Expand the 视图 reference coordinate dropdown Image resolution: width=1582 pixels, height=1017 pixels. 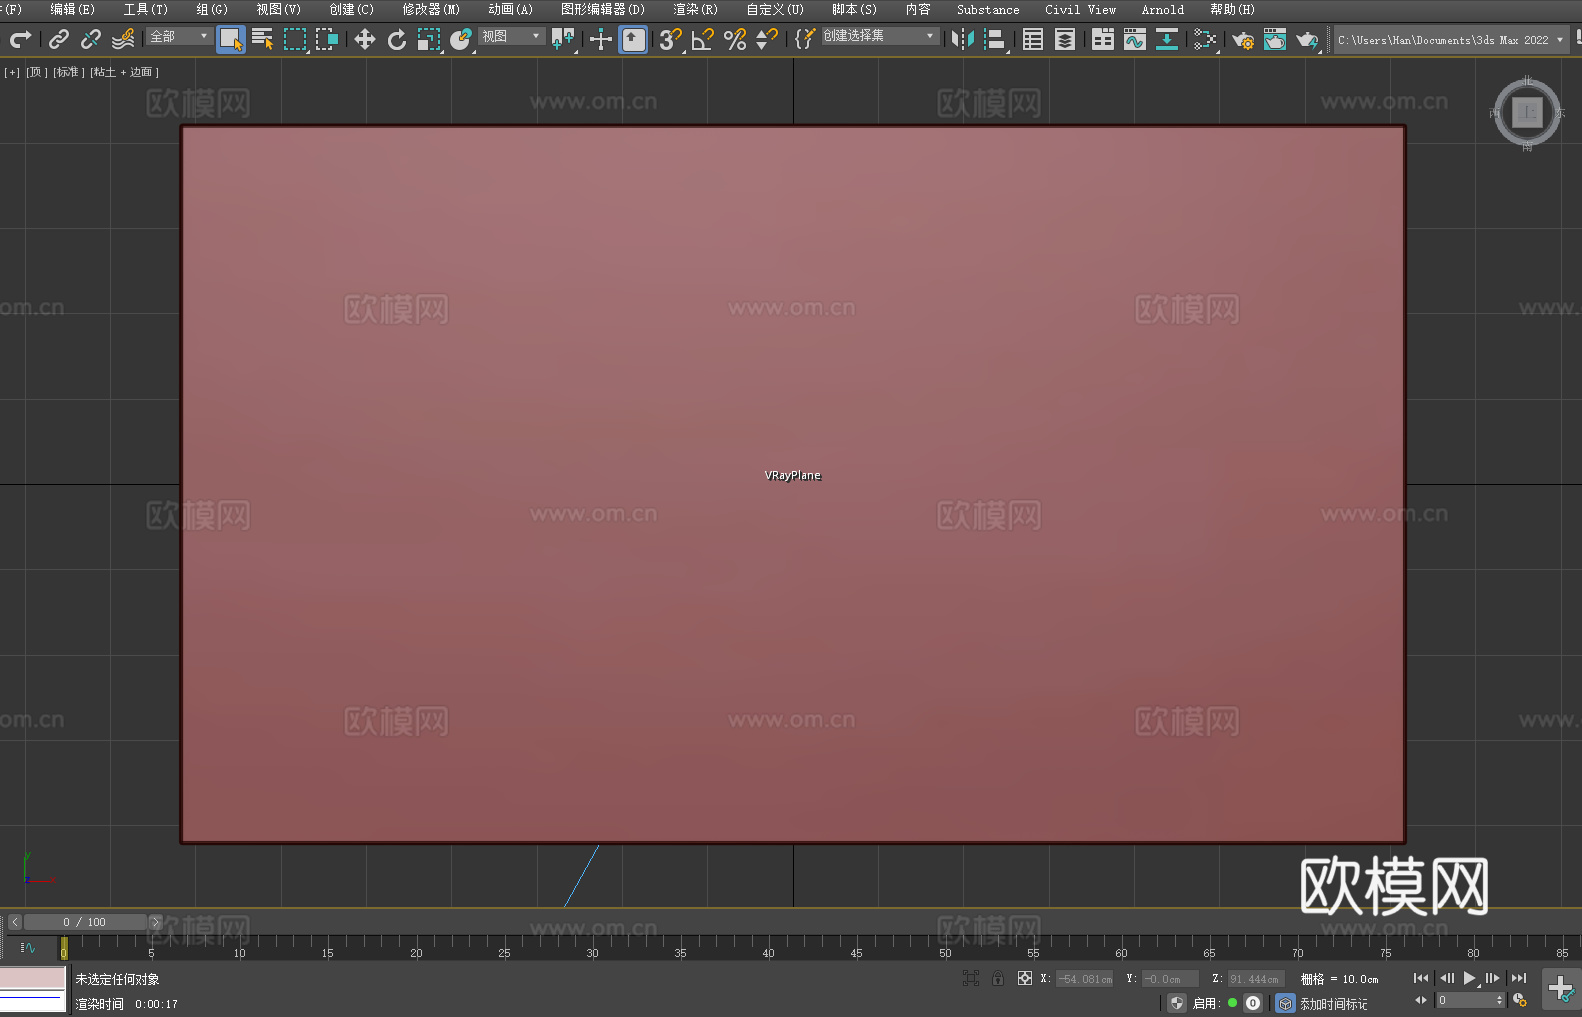click(x=511, y=36)
